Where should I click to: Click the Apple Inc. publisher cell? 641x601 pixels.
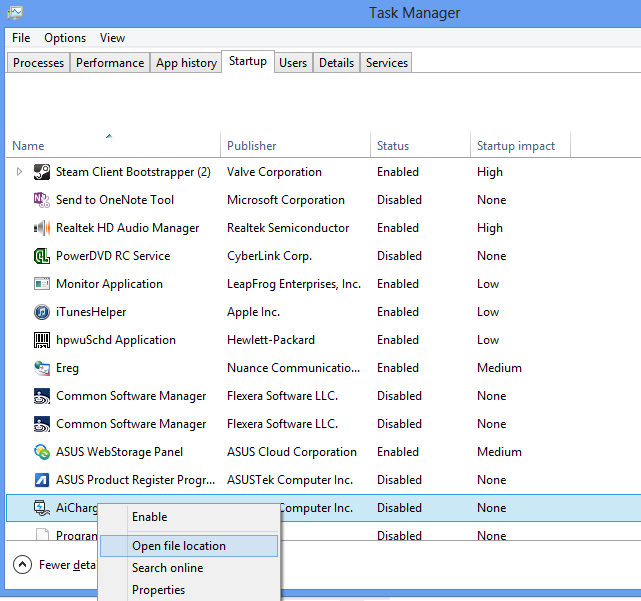click(253, 312)
